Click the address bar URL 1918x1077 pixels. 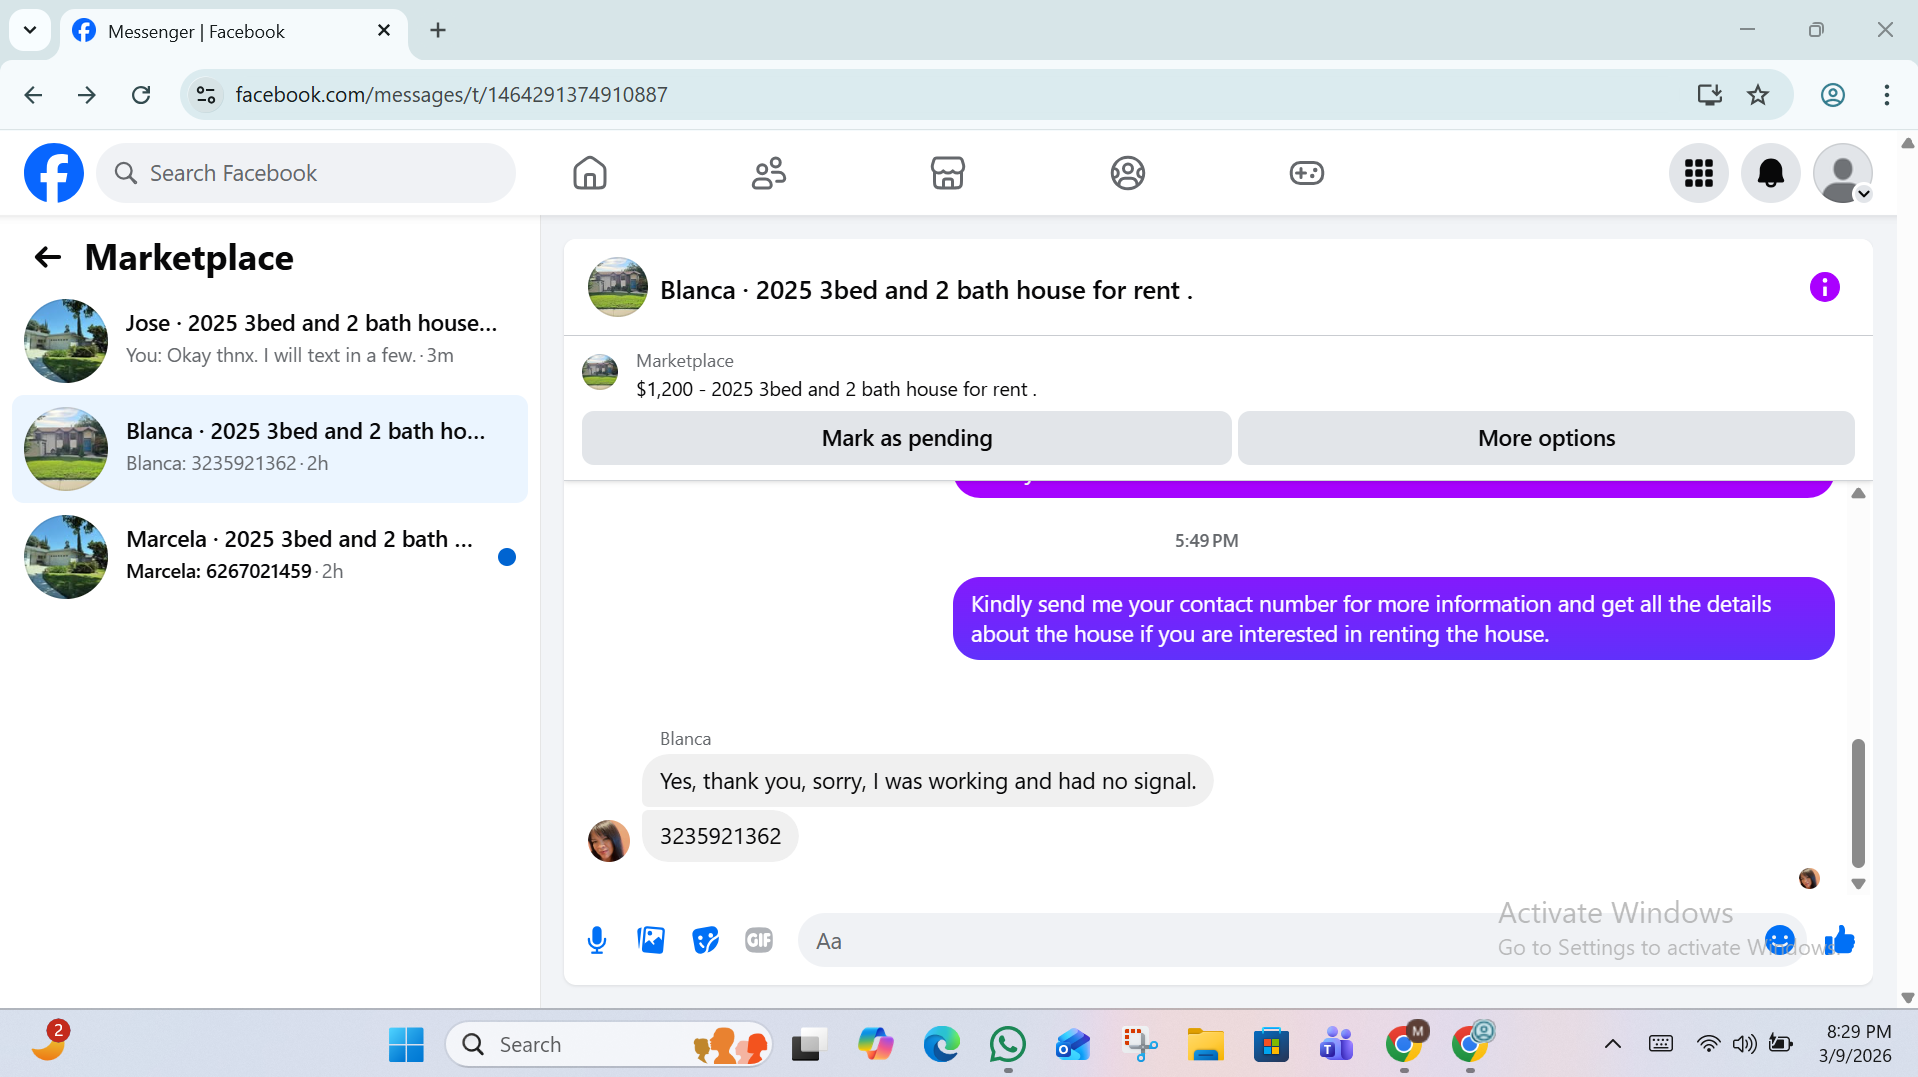coord(451,95)
